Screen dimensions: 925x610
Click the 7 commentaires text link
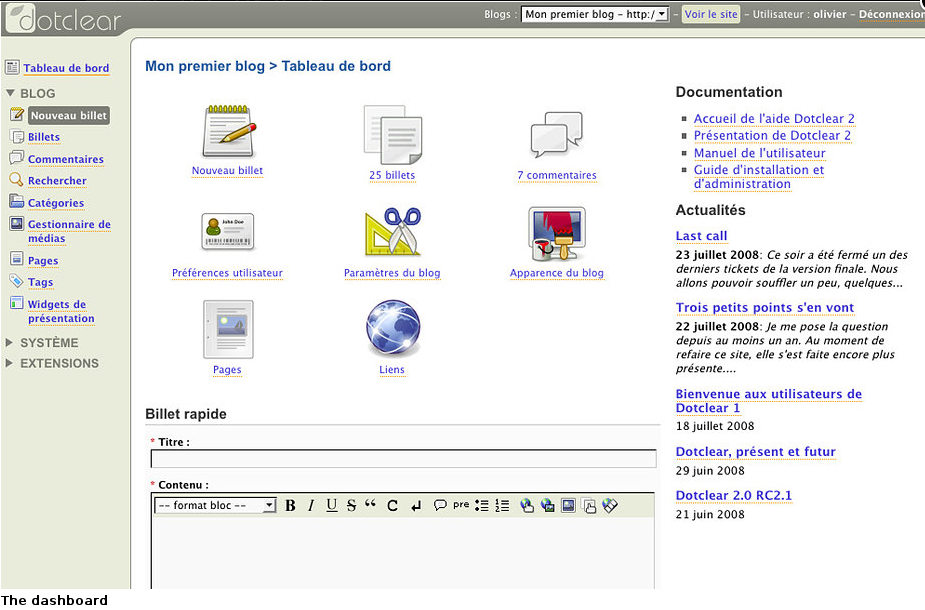(x=557, y=175)
